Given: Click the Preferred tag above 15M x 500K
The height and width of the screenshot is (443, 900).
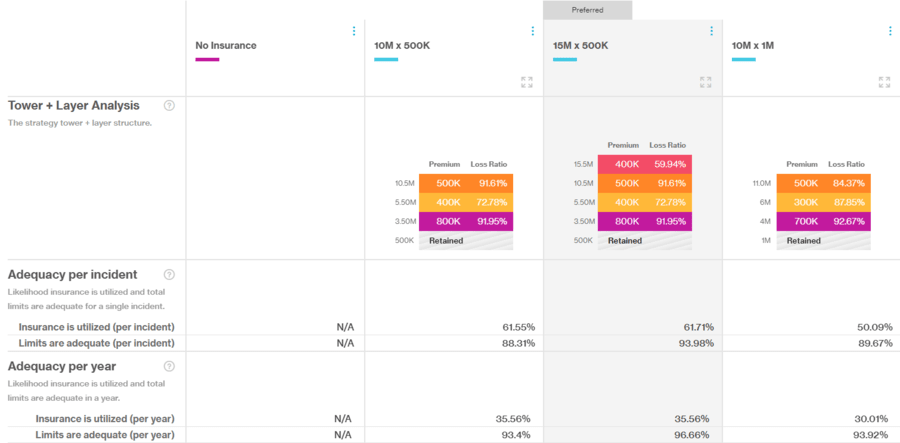Looking at the screenshot, I should [x=587, y=10].
